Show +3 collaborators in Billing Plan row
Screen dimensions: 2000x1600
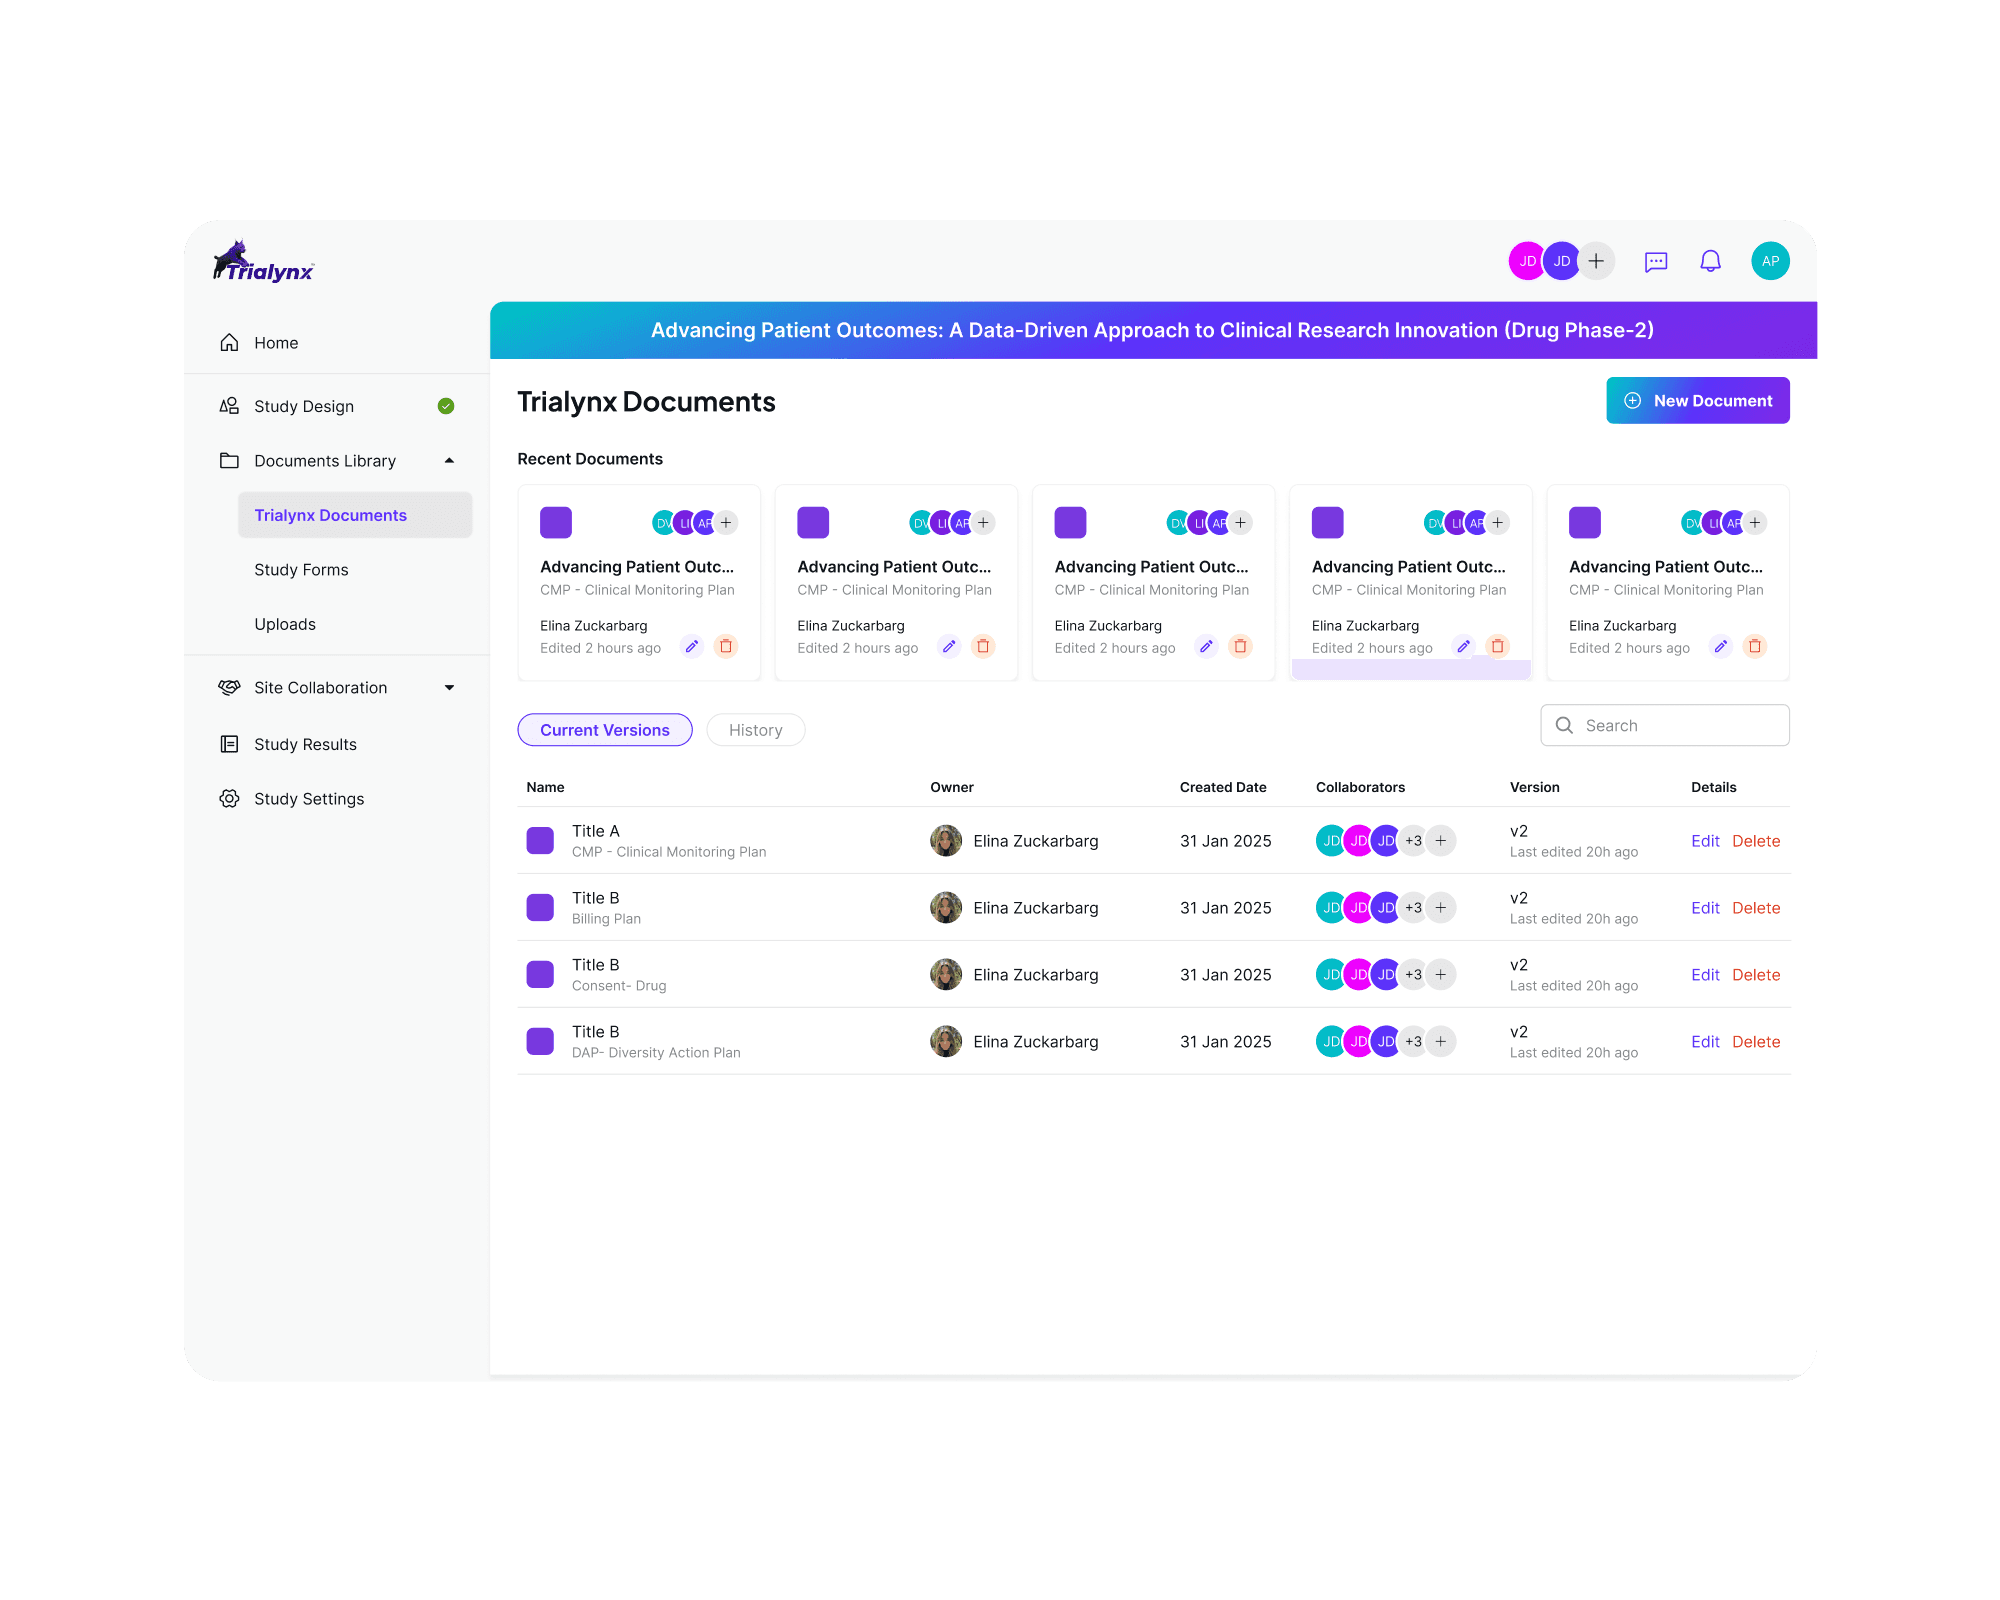(x=1413, y=908)
